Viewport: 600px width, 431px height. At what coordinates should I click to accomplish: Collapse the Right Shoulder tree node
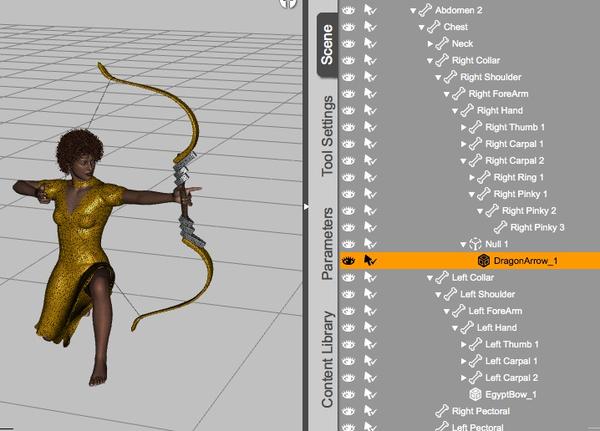pyautogui.click(x=438, y=78)
